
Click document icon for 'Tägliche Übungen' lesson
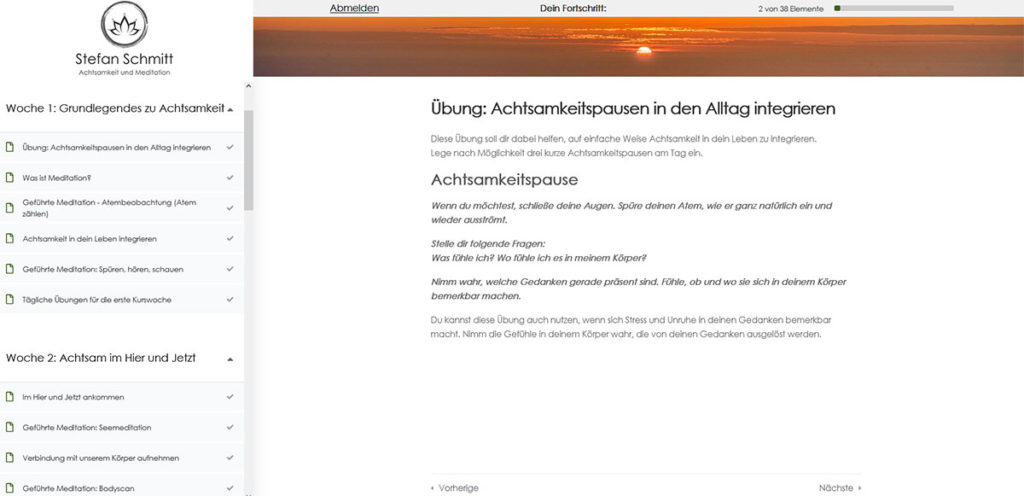[x=9, y=300]
